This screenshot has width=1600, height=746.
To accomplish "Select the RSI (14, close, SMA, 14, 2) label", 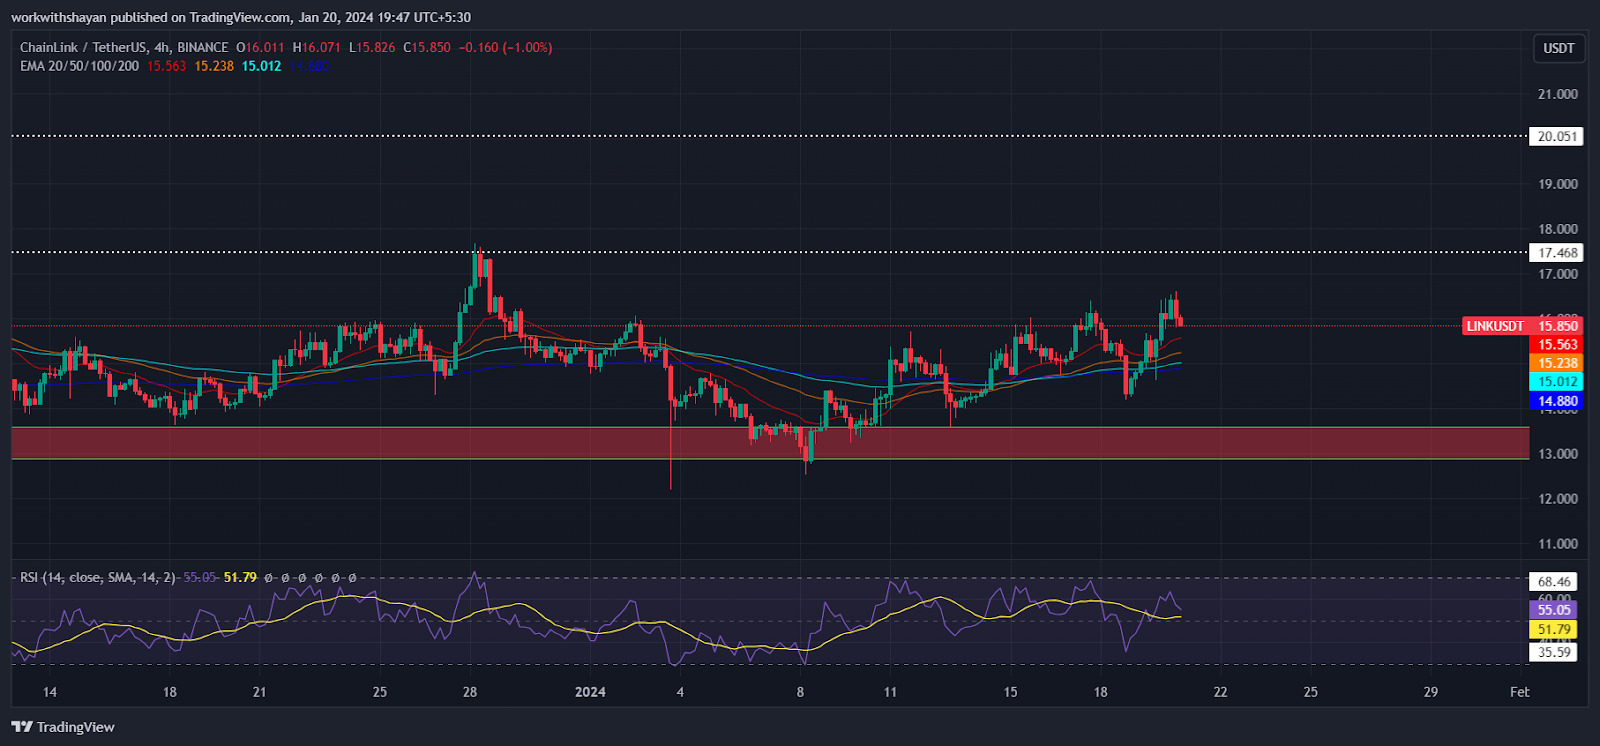I will coord(98,577).
